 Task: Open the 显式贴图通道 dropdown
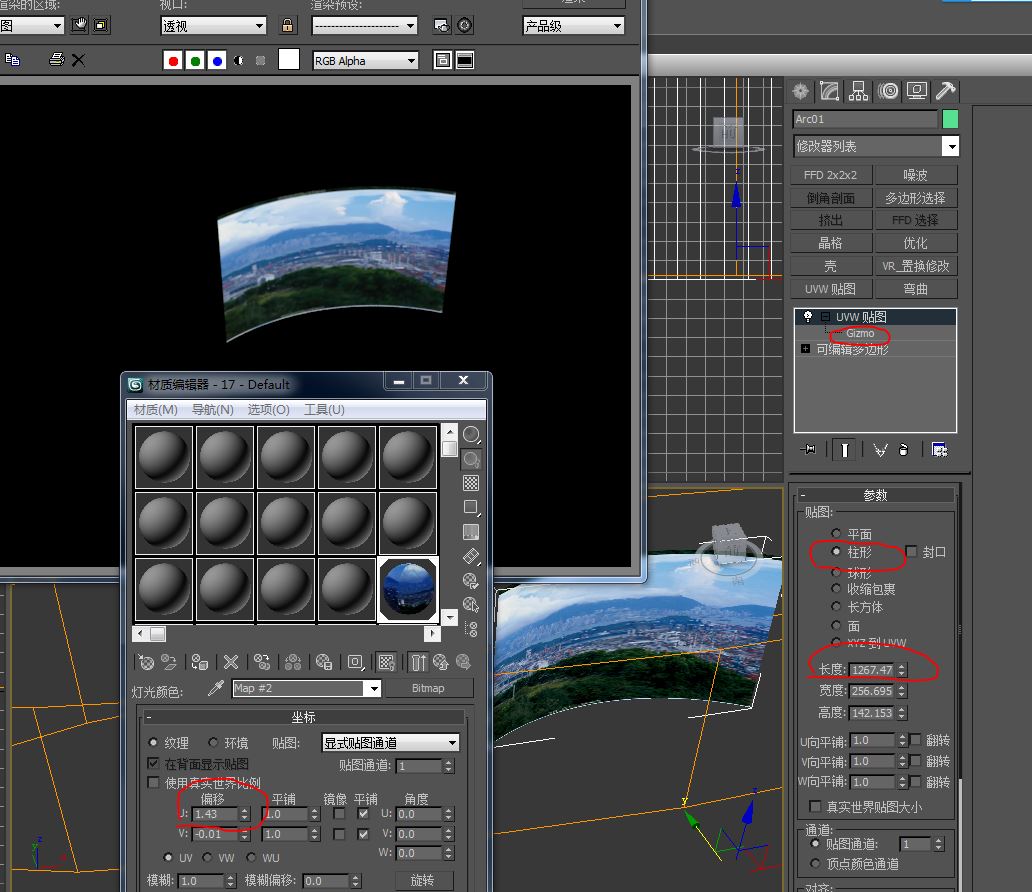point(390,743)
